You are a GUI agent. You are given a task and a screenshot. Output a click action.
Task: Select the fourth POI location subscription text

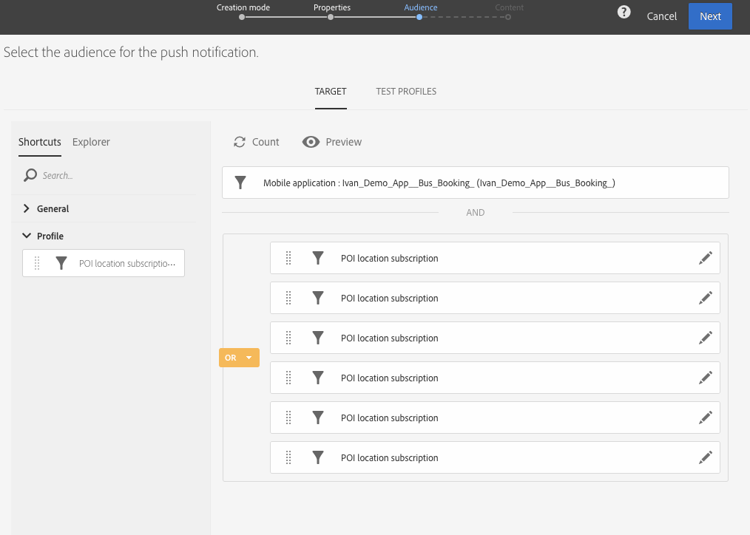pyautogui.click(x=389, y=378)
